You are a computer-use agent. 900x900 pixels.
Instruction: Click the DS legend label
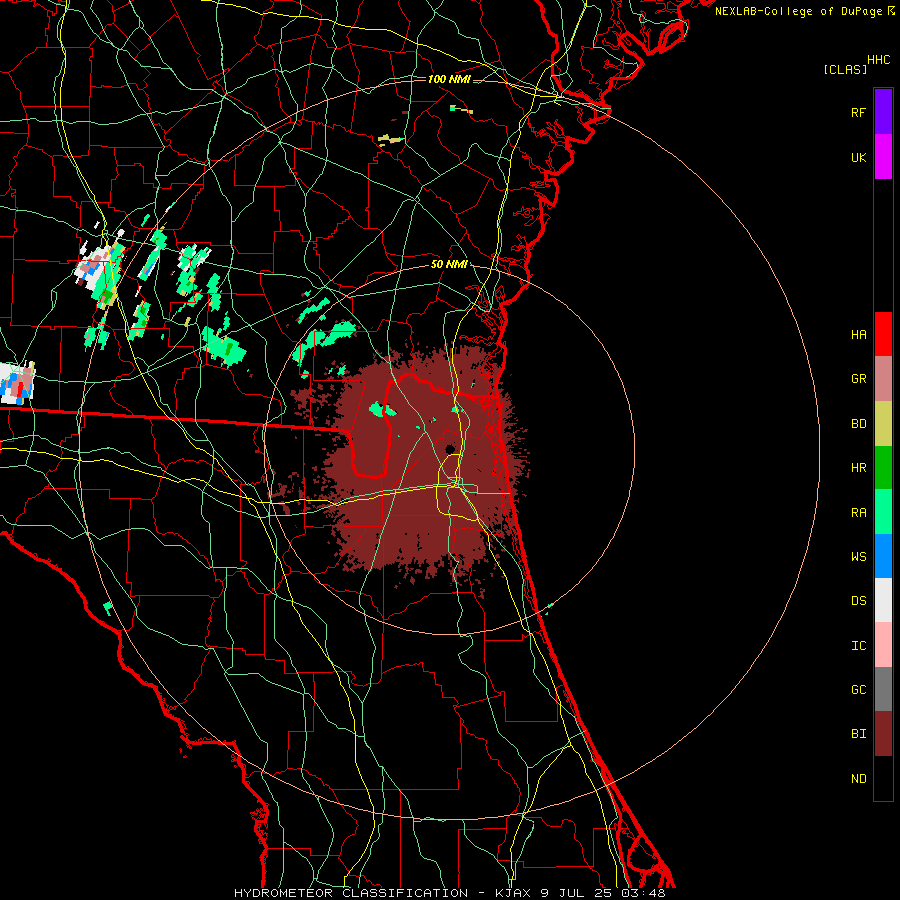click(858, 600)
